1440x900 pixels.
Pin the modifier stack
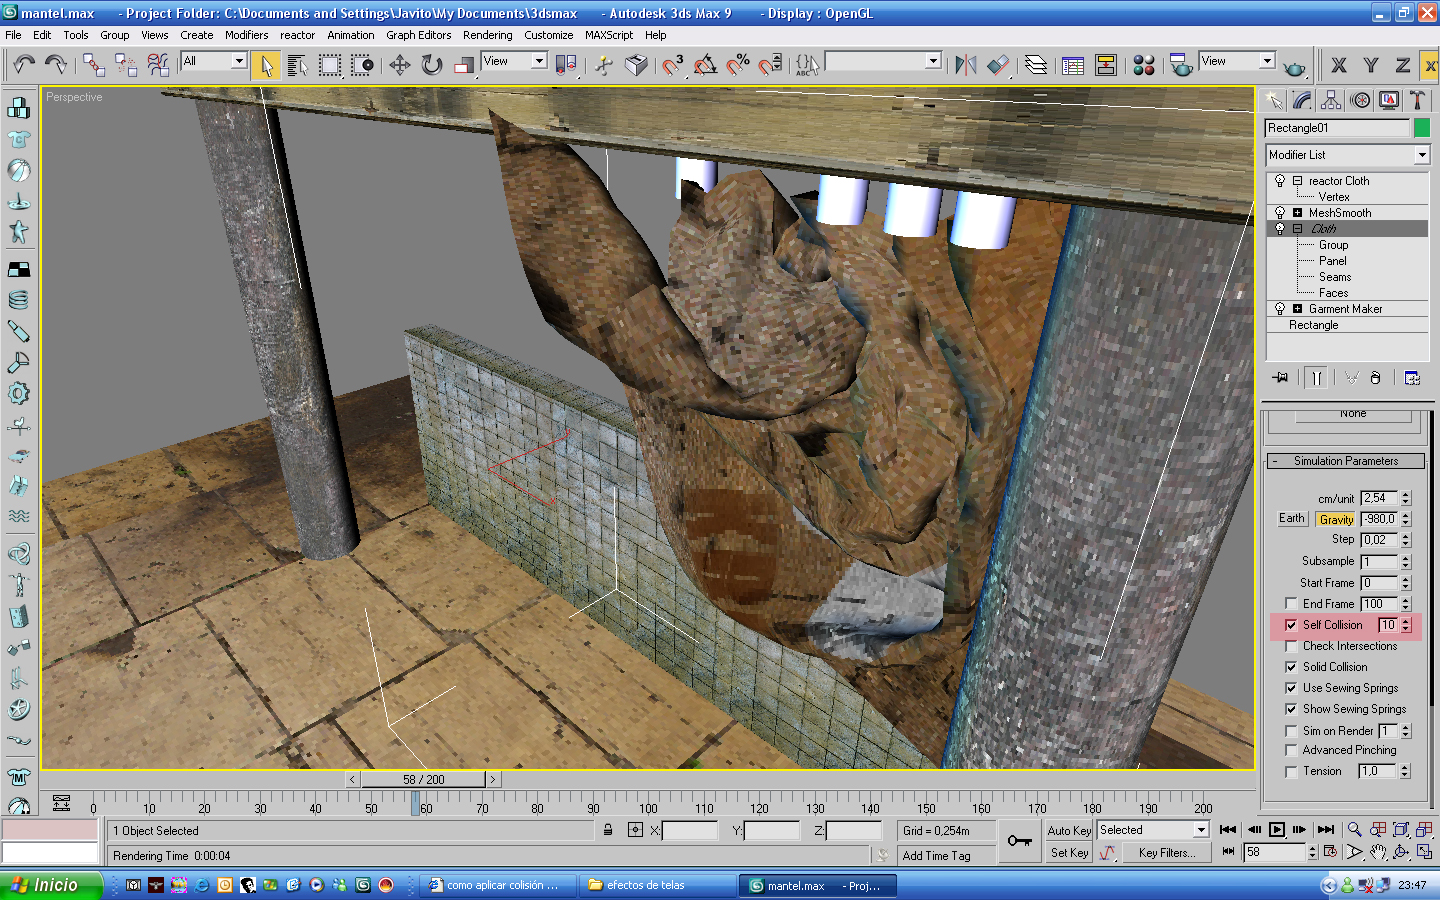coord(1281,378)
